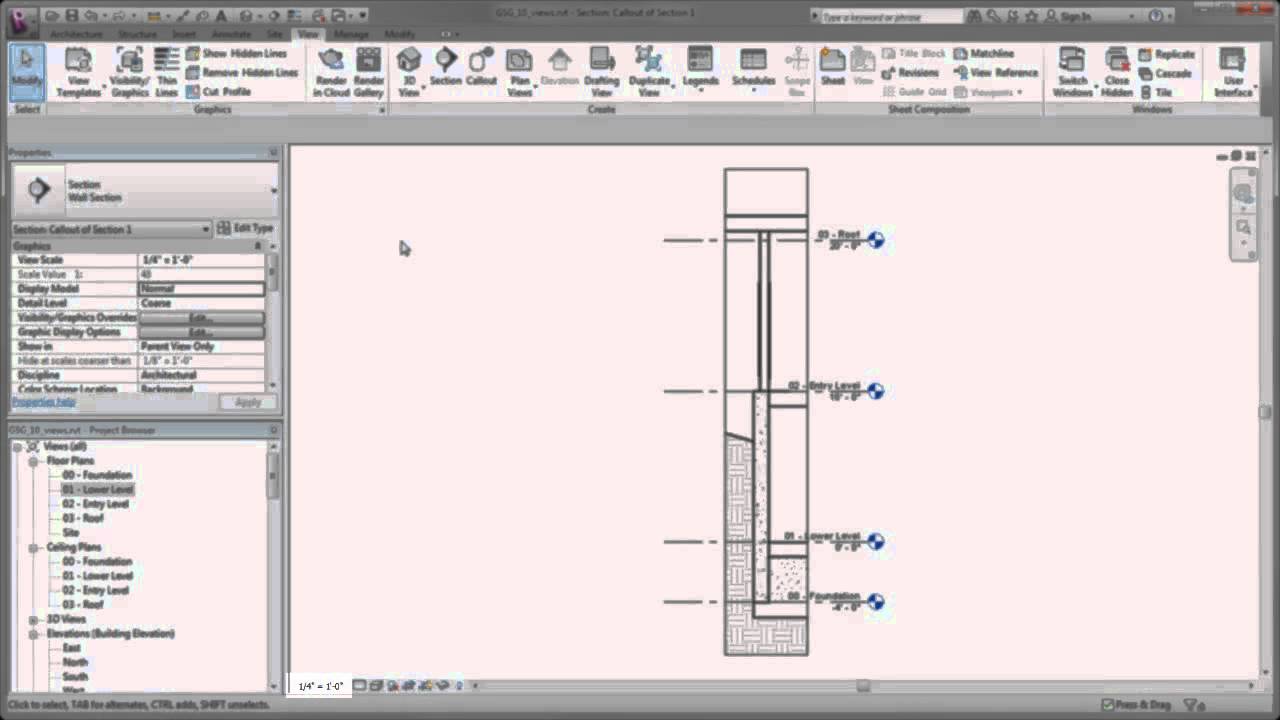The image size is (1280, 720).
Task: Select the 01 - Lower Level floor plan
Action: click(x=96, y=489)
